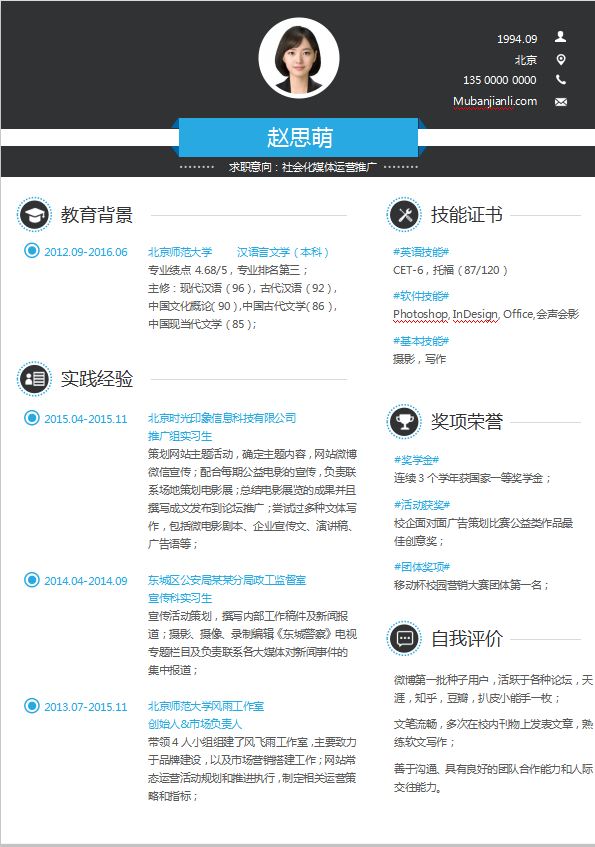
Task: Click the profile photo thumbnail
Action: 299,58
